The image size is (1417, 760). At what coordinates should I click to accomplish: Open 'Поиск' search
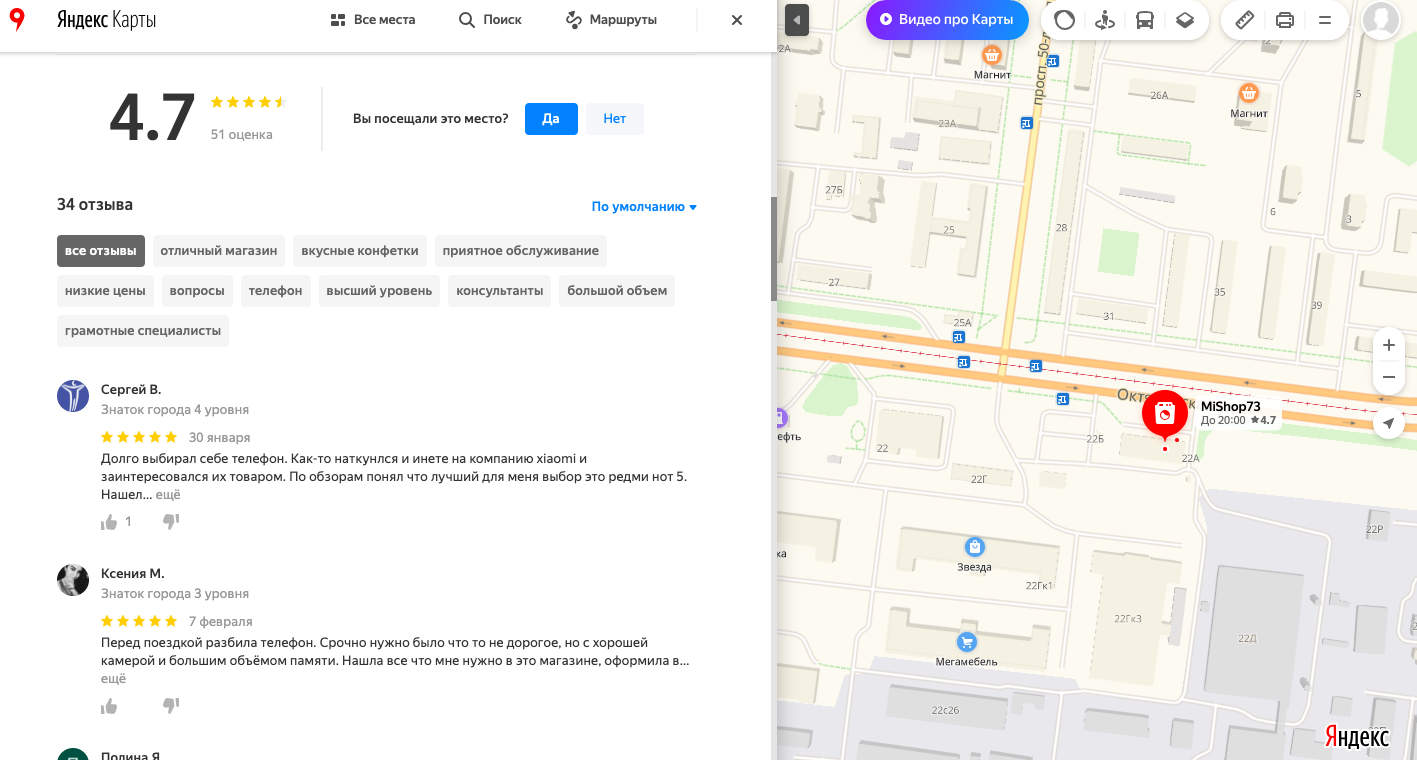[490, 20]
